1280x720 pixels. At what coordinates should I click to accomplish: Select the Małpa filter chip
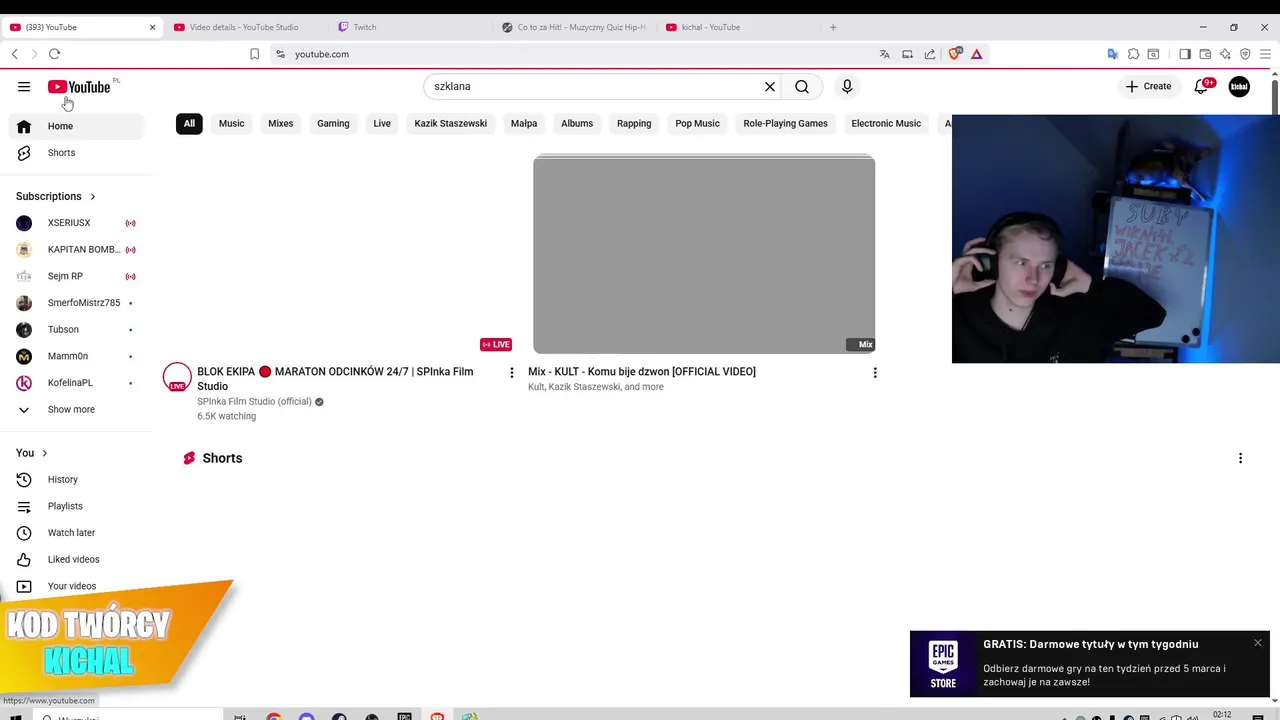[524, 124]
